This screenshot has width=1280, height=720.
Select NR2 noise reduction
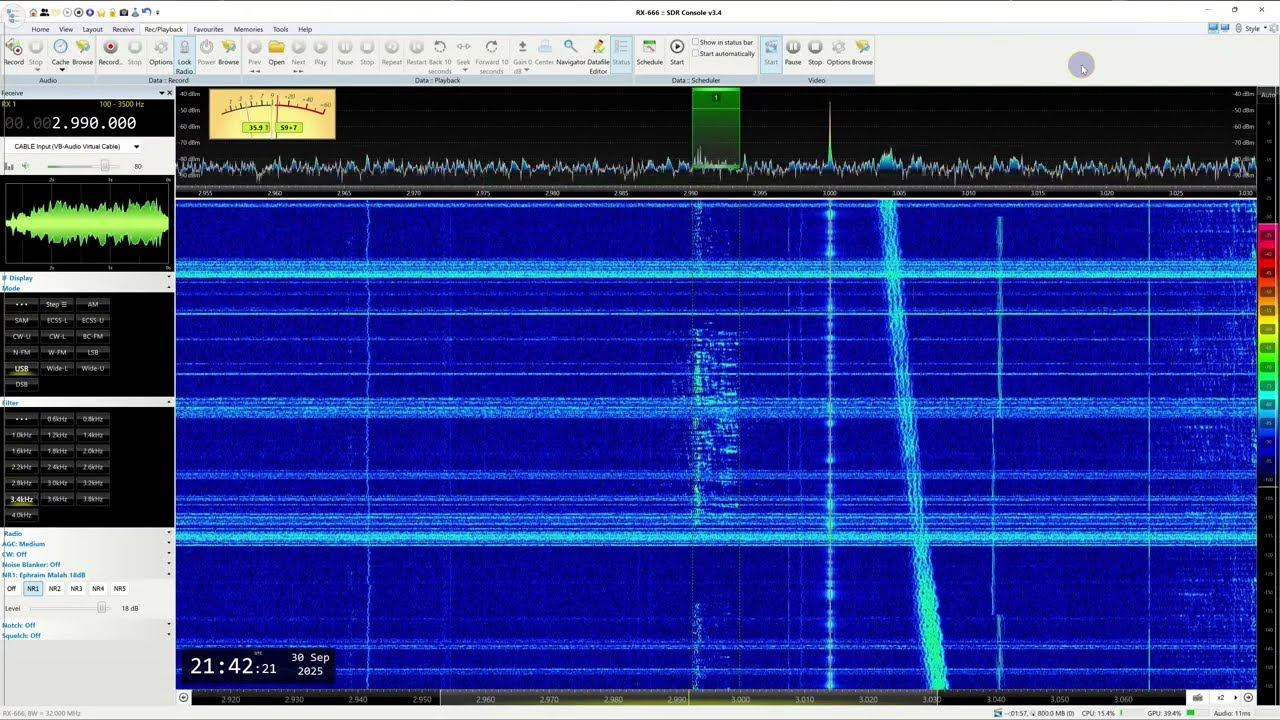point(55,589)
